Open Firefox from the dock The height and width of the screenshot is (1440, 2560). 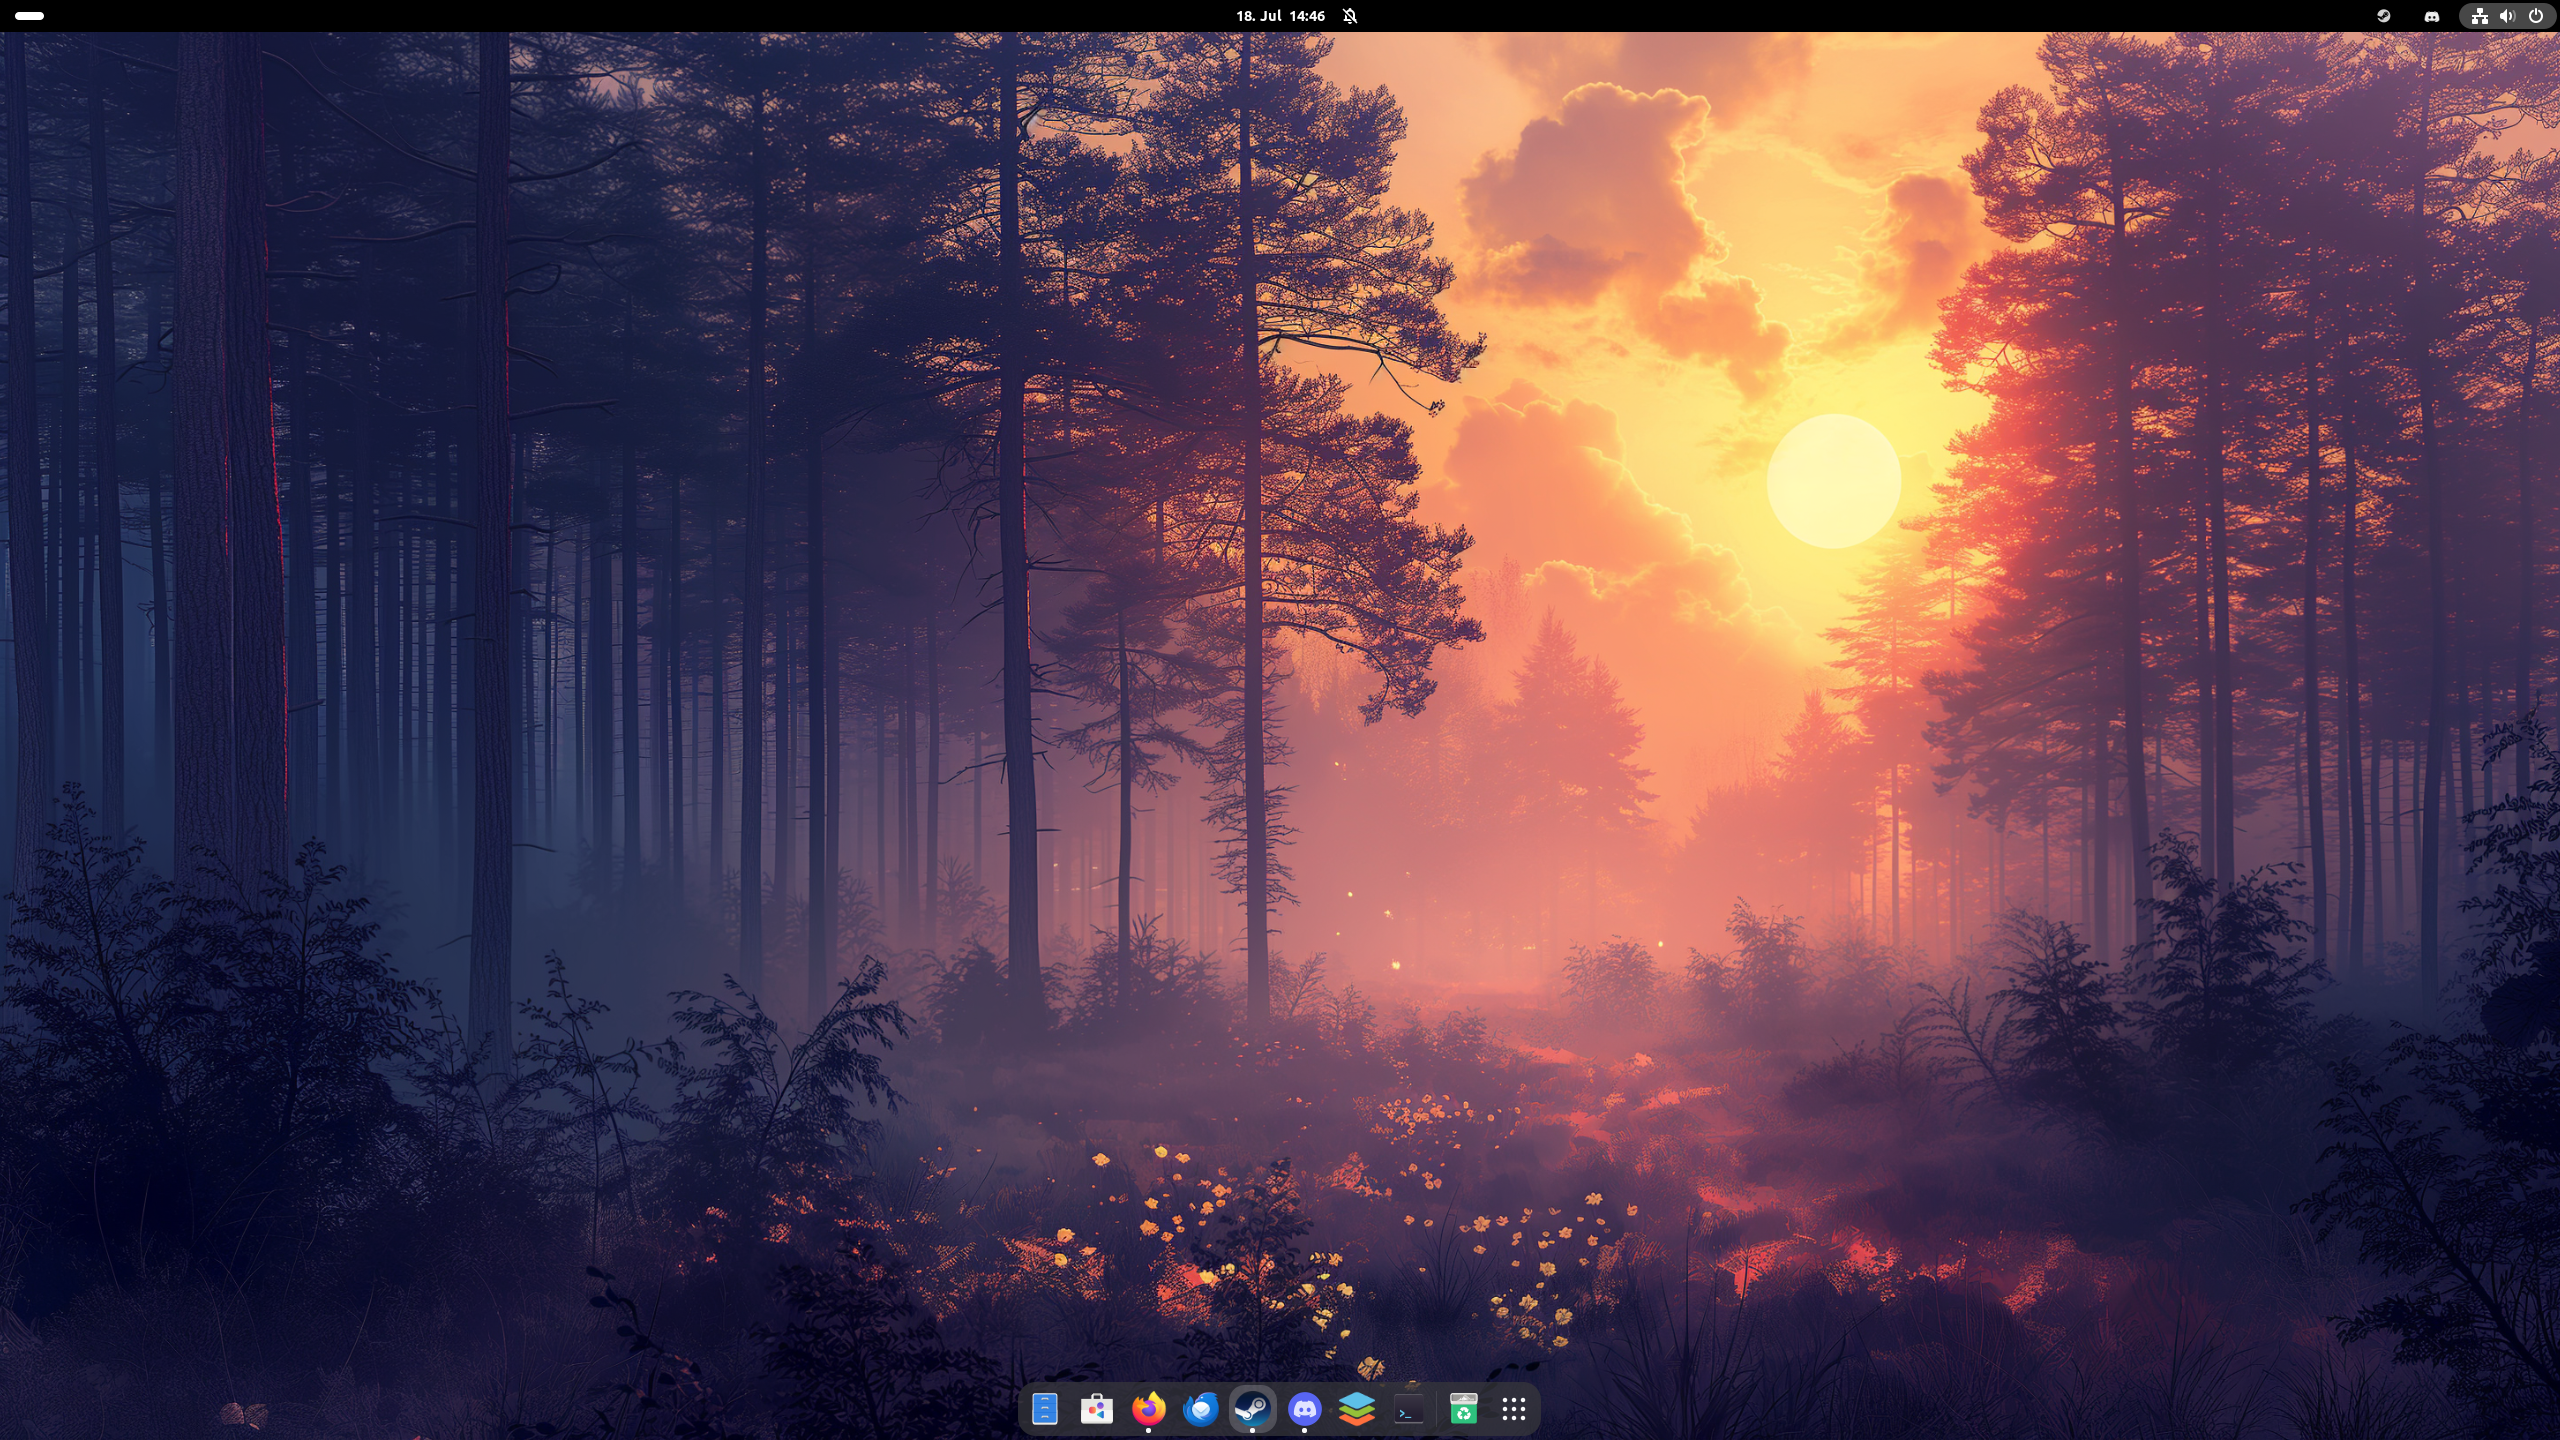pyautogui.click(x=1148, y=1409)
